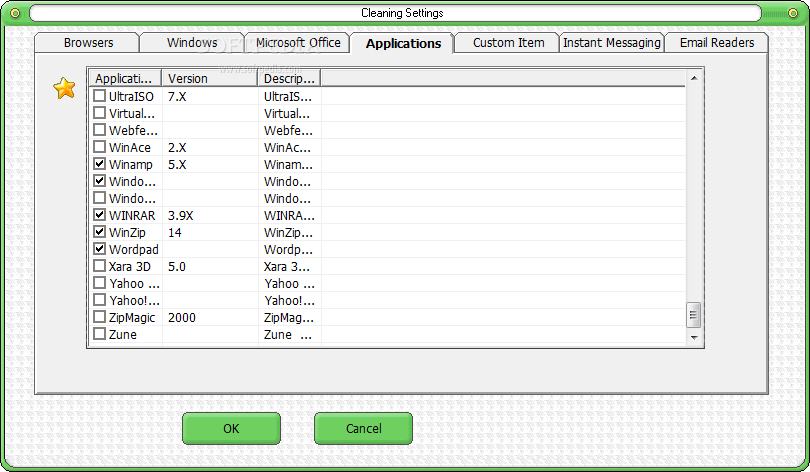Click the round button right of the title

click(793, 13)
